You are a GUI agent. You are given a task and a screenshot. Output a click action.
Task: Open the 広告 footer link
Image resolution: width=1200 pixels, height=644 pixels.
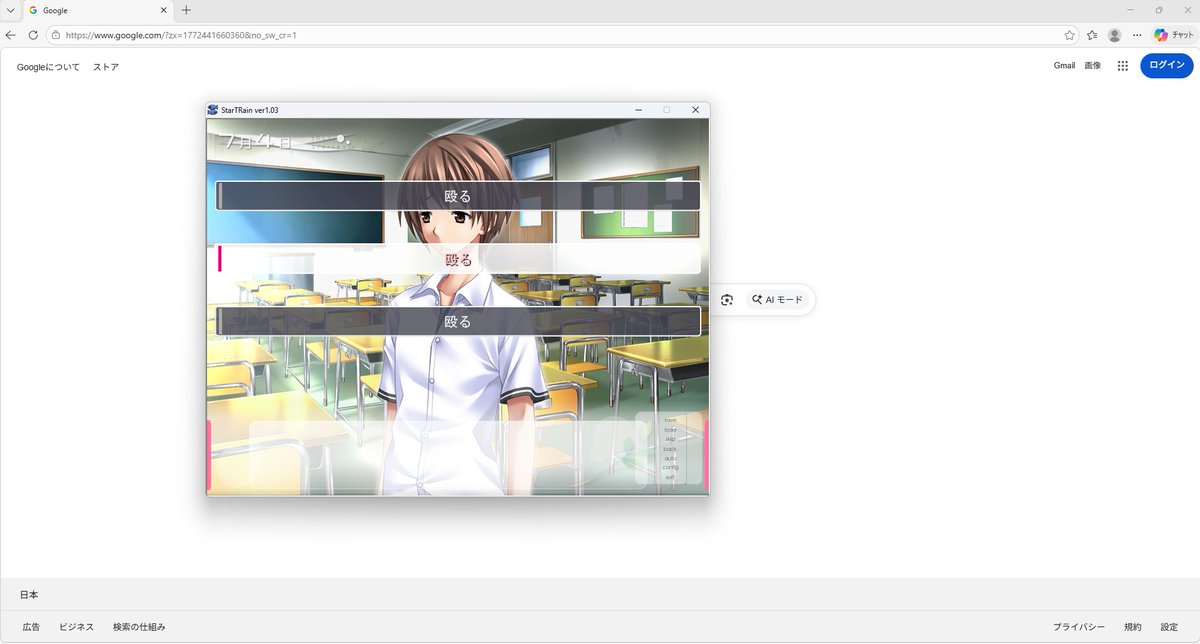pyautogui.click(x=31, y=627)
